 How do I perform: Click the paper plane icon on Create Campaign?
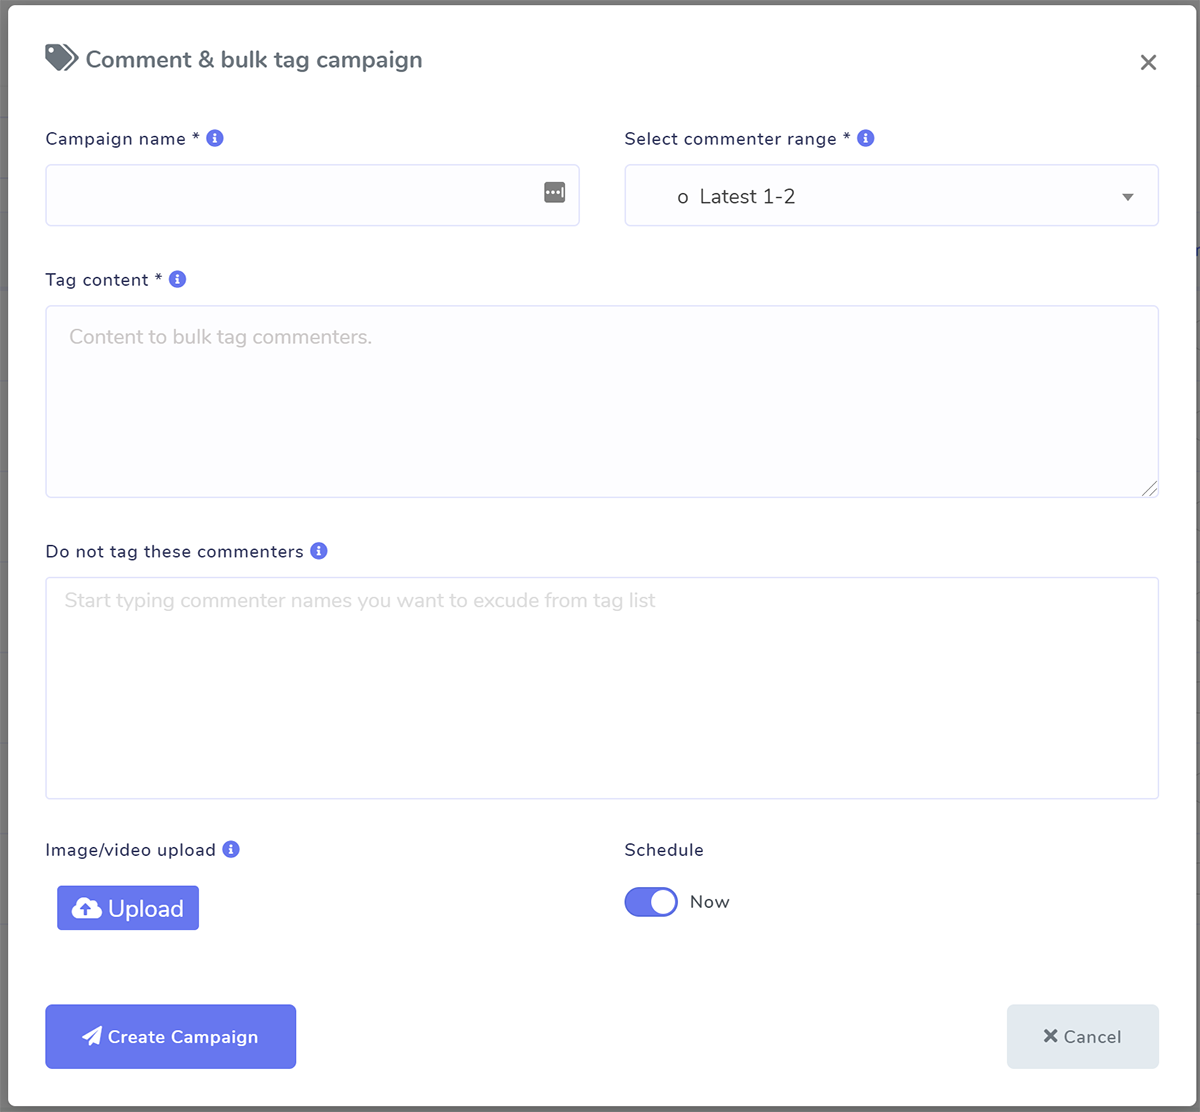[93, 1036]
